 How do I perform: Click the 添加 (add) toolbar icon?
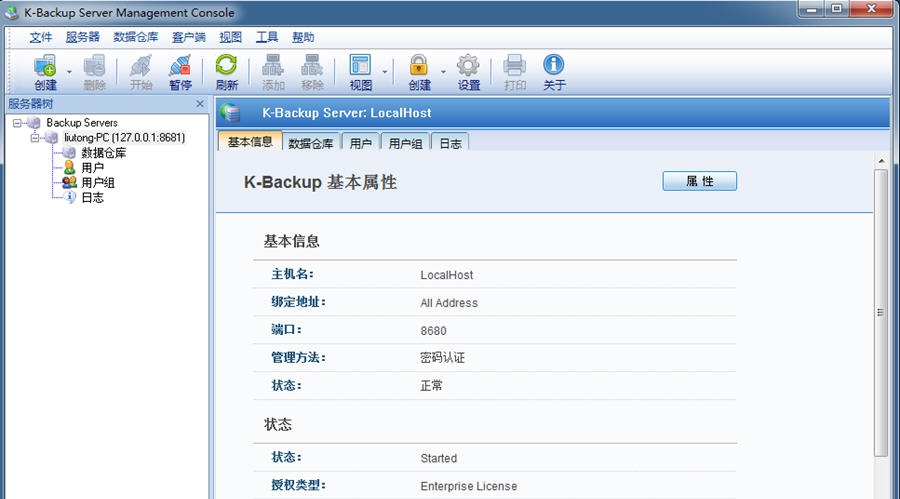coord(273,72)
